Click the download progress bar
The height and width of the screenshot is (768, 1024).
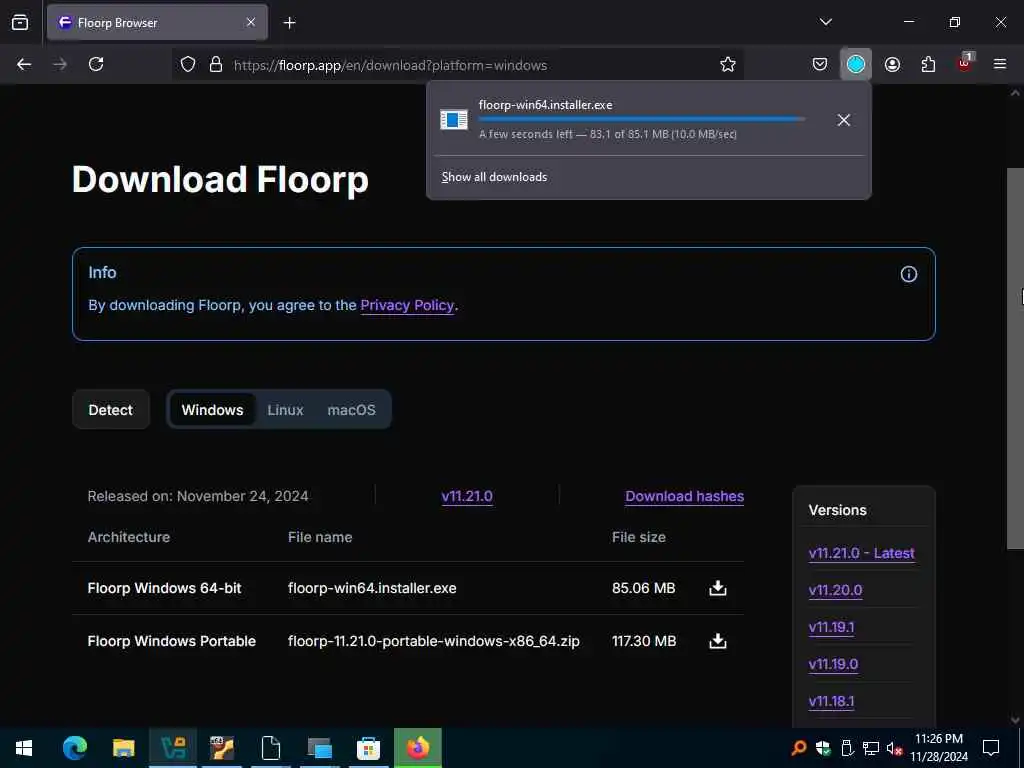(x=641, y=120)
